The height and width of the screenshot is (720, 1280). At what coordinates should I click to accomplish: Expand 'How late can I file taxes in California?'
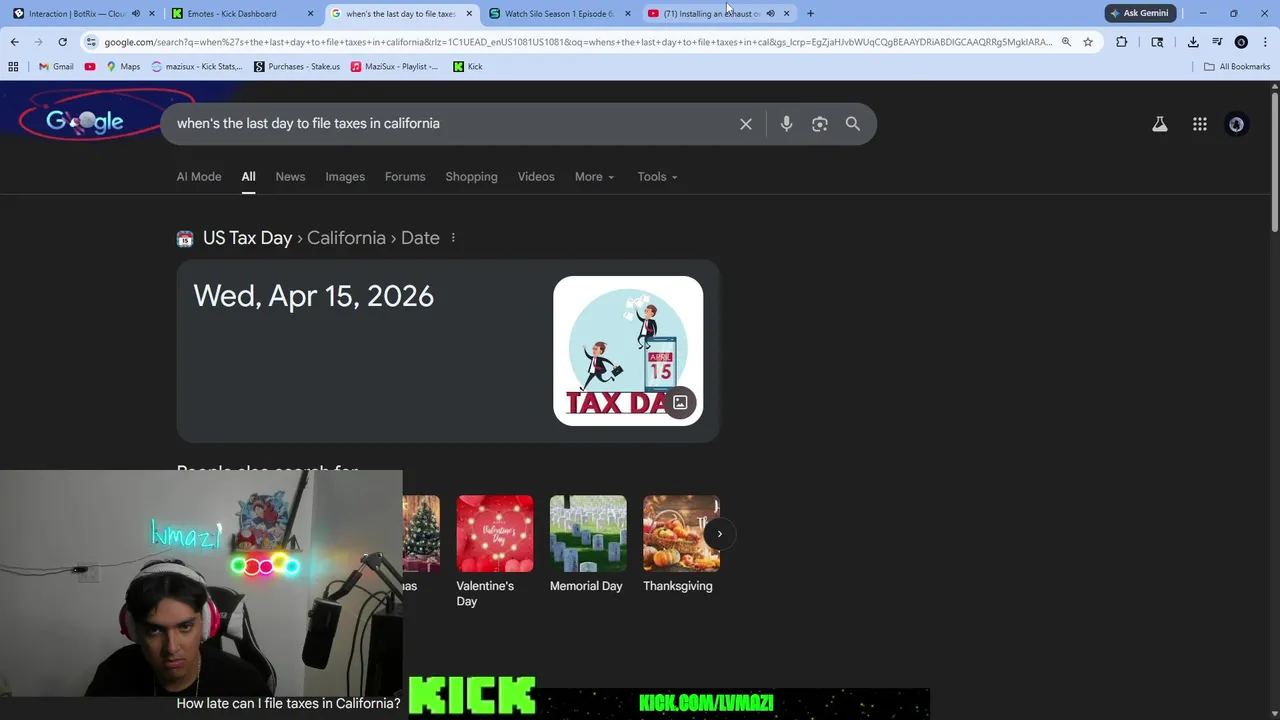click(288, 703)
